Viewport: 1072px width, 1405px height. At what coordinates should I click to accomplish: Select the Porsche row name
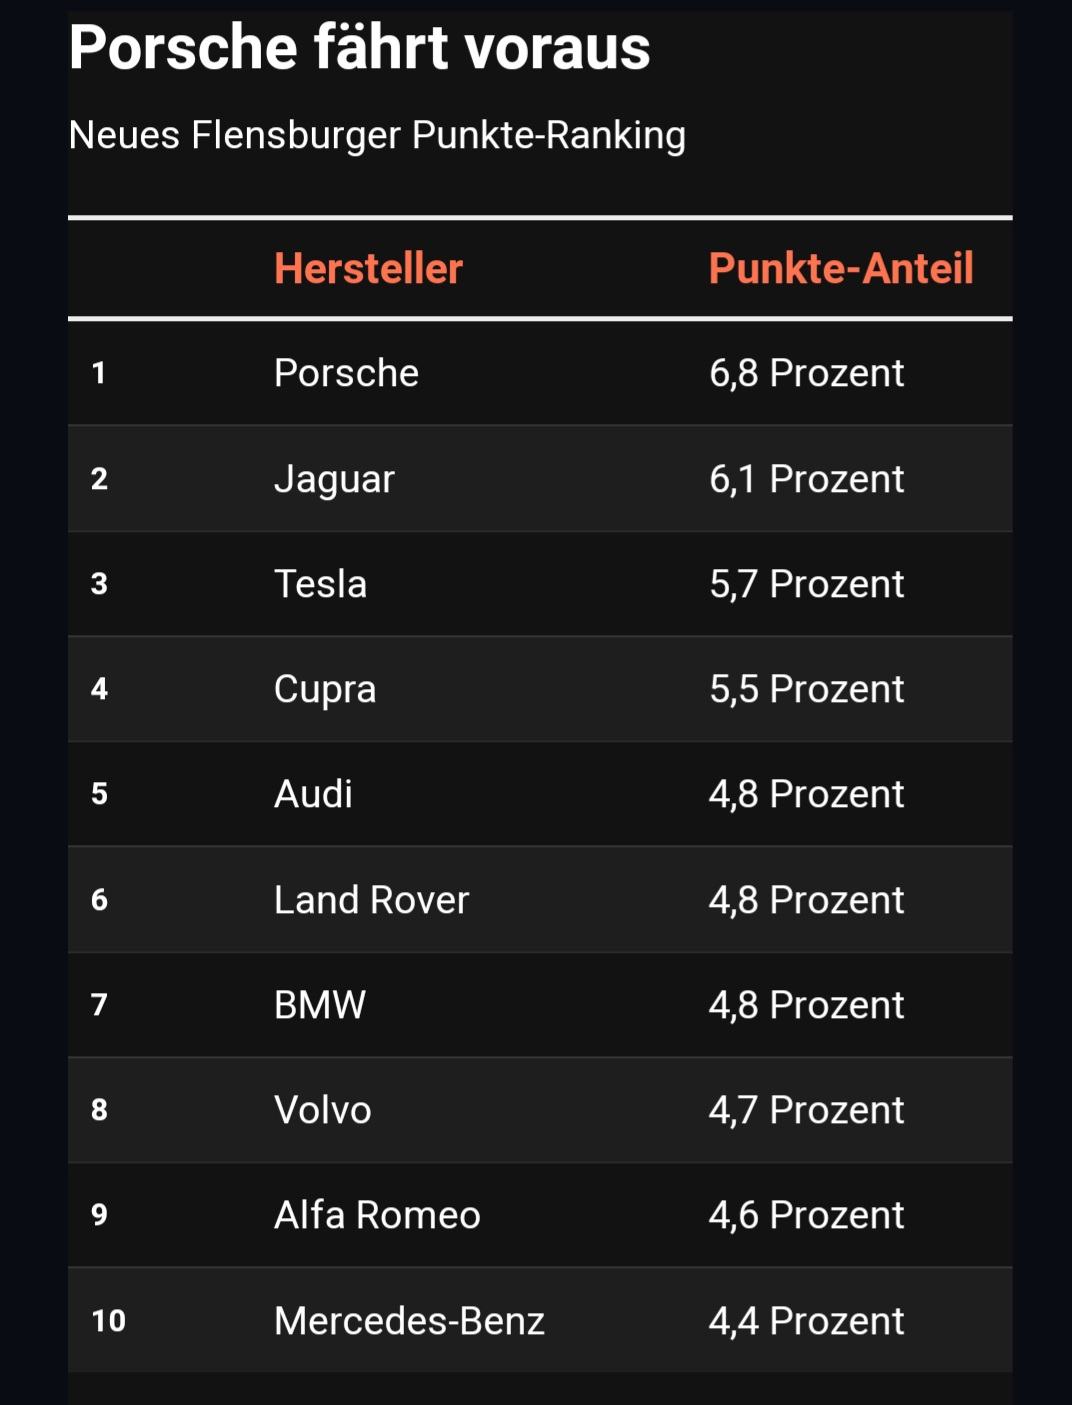point(346,373)
